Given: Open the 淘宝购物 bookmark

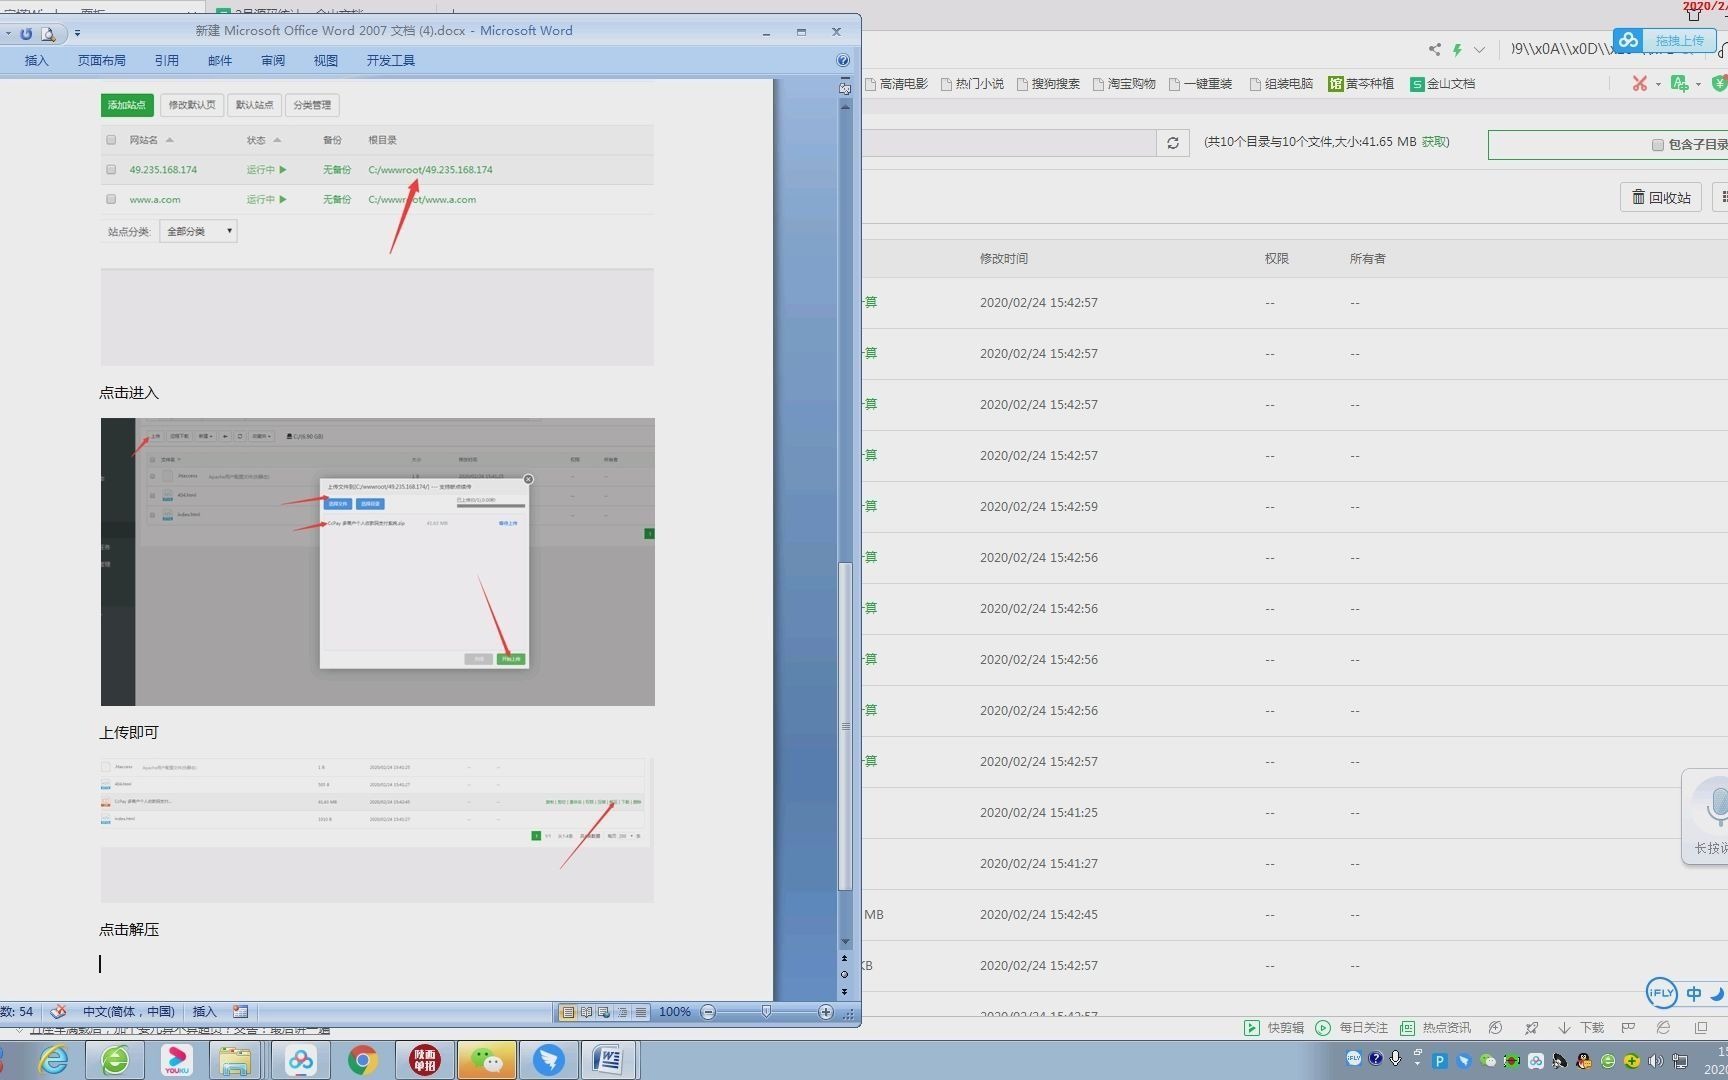Looking at the screenshot, I should [x=1124, y=84].
